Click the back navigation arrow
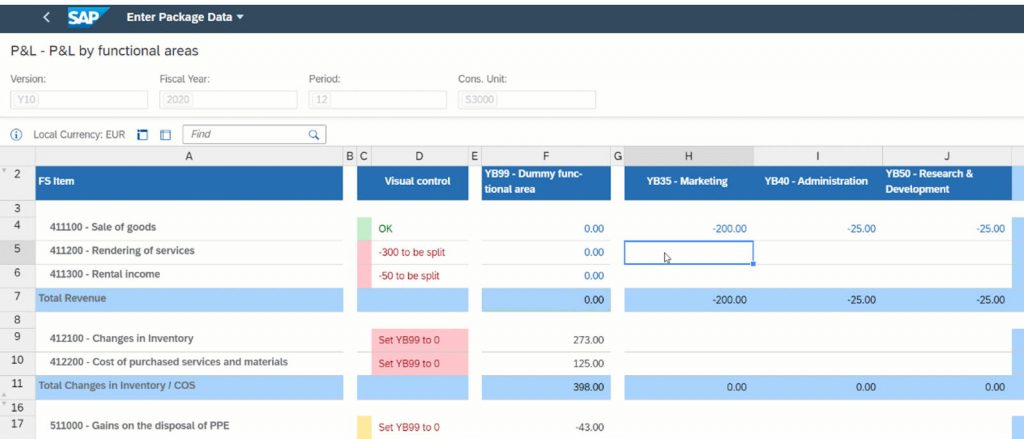 coord(47,17)
